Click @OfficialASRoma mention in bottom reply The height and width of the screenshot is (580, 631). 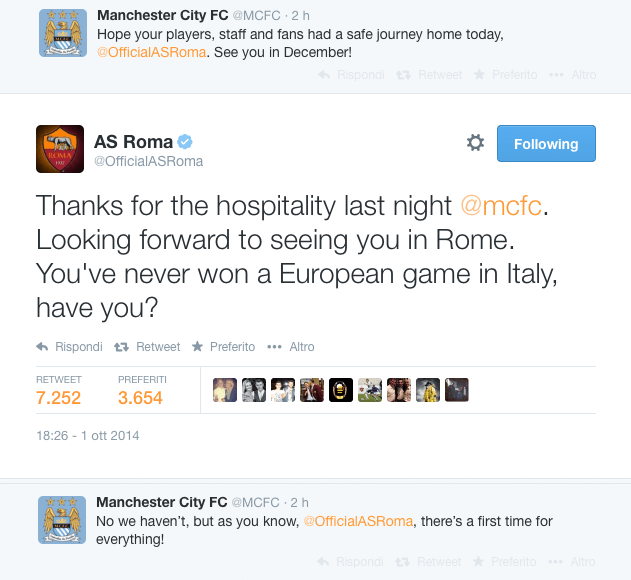(358, 522)
